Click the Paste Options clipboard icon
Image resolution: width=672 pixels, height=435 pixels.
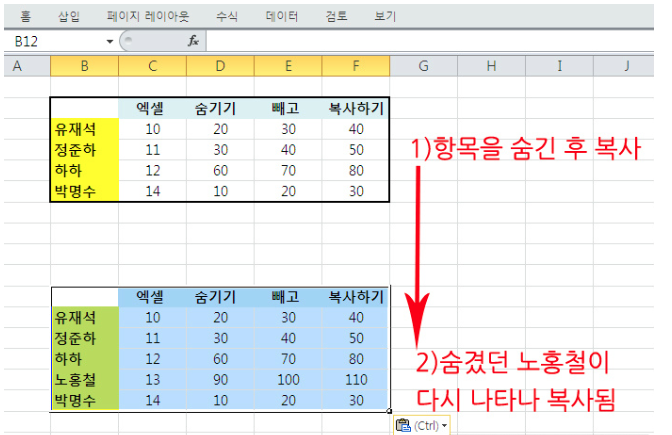tap(403, 426)
